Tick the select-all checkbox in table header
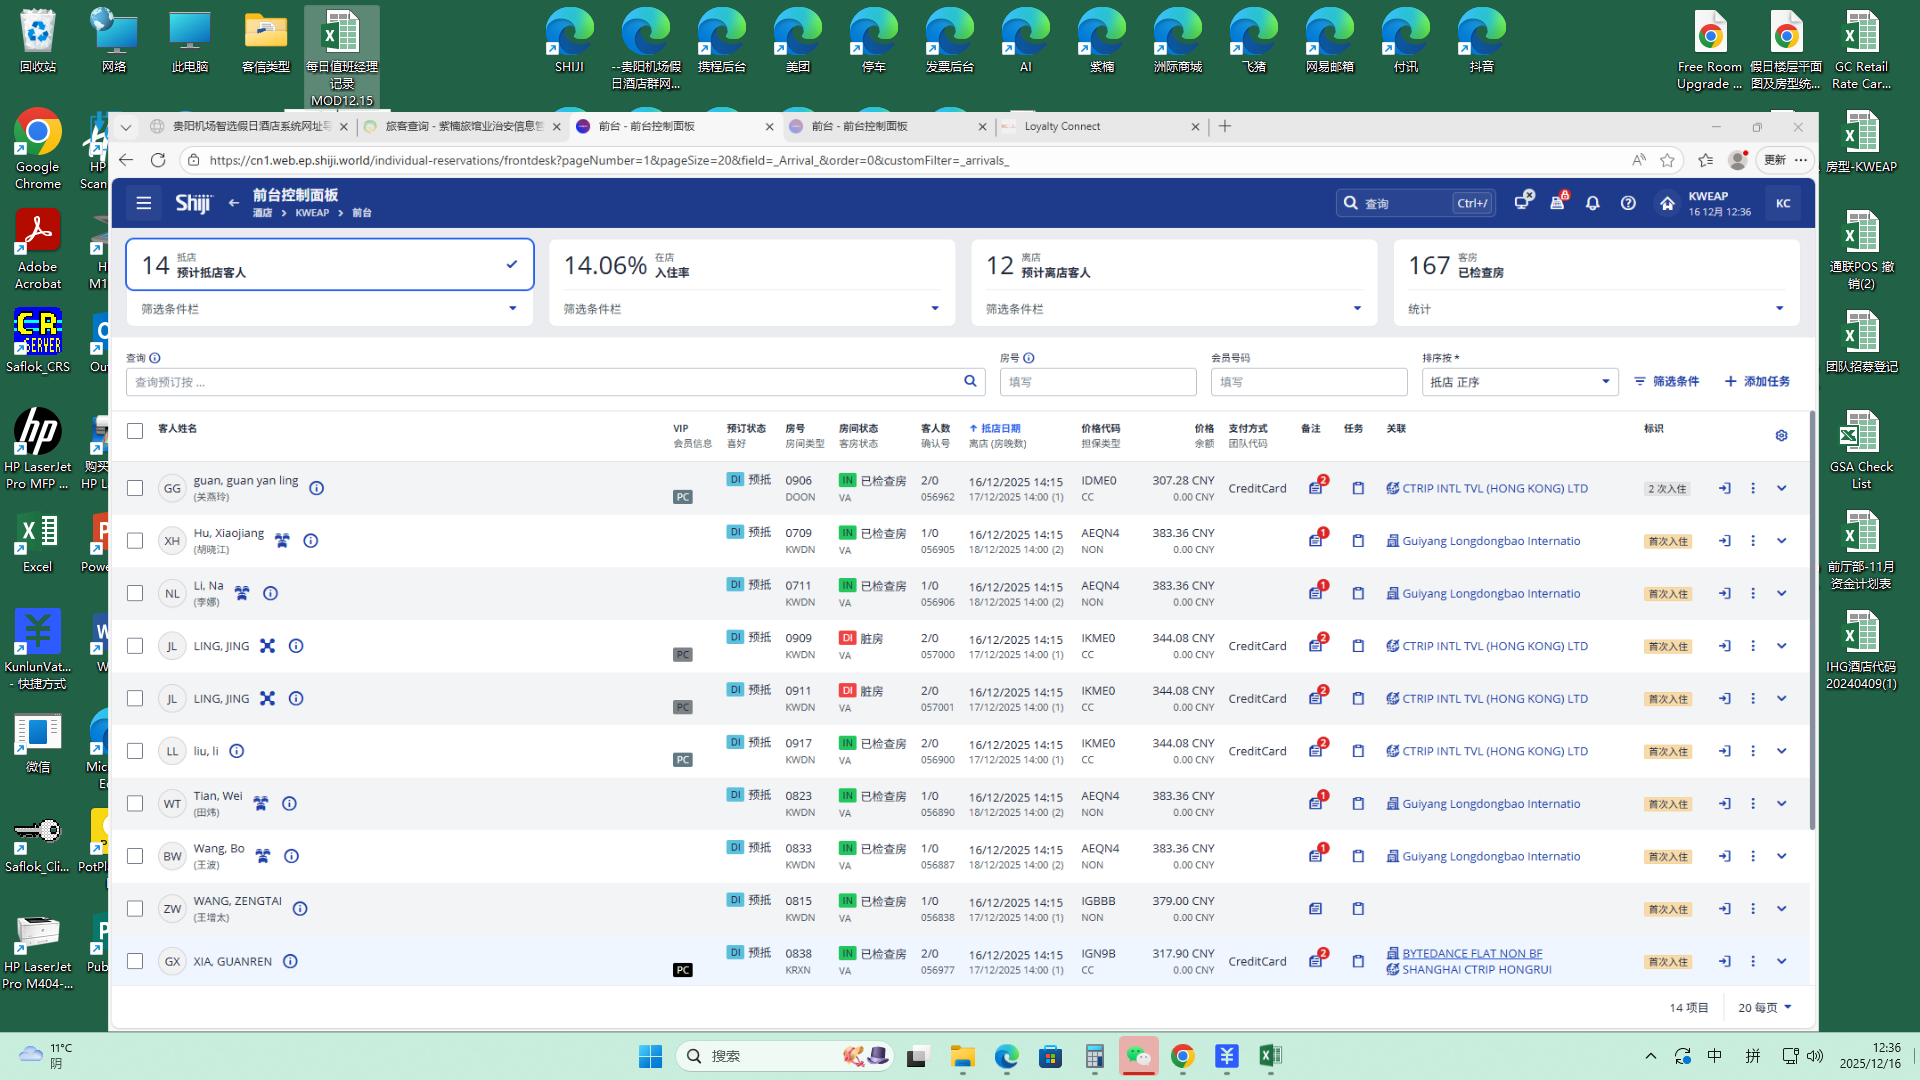 (135, 431)
